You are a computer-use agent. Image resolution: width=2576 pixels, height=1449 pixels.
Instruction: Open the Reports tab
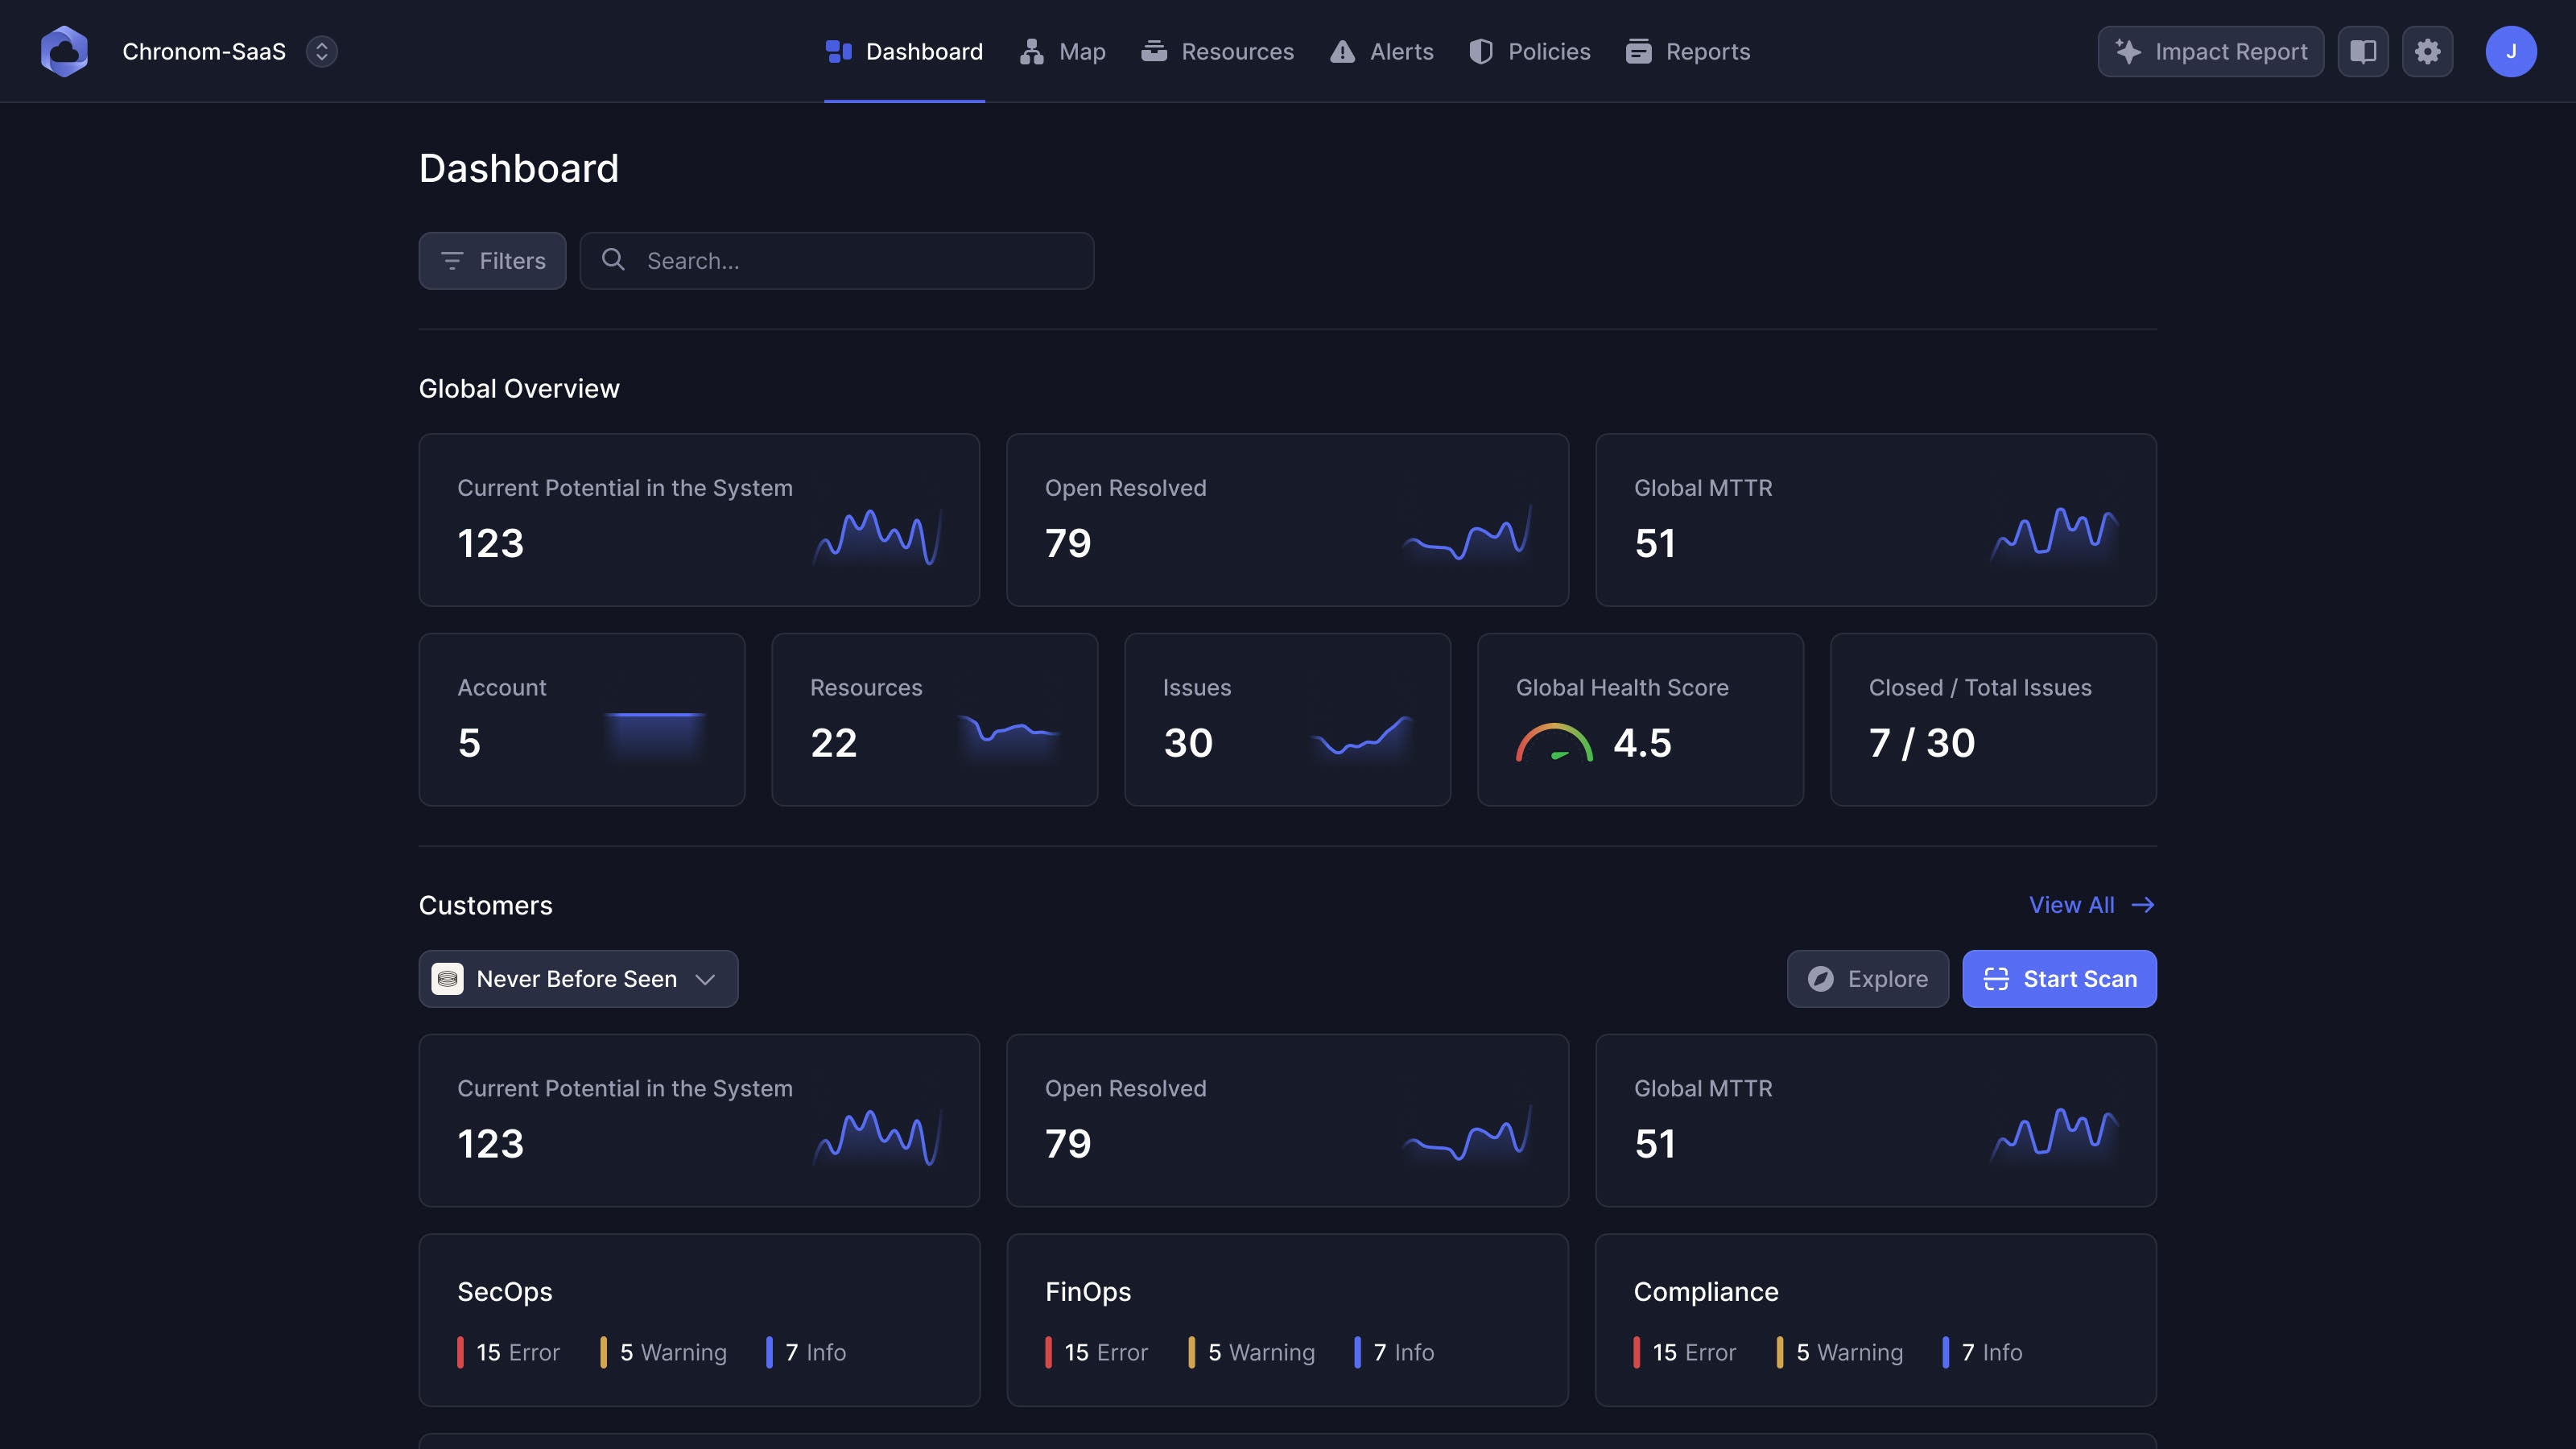[x=1687, y=51]
